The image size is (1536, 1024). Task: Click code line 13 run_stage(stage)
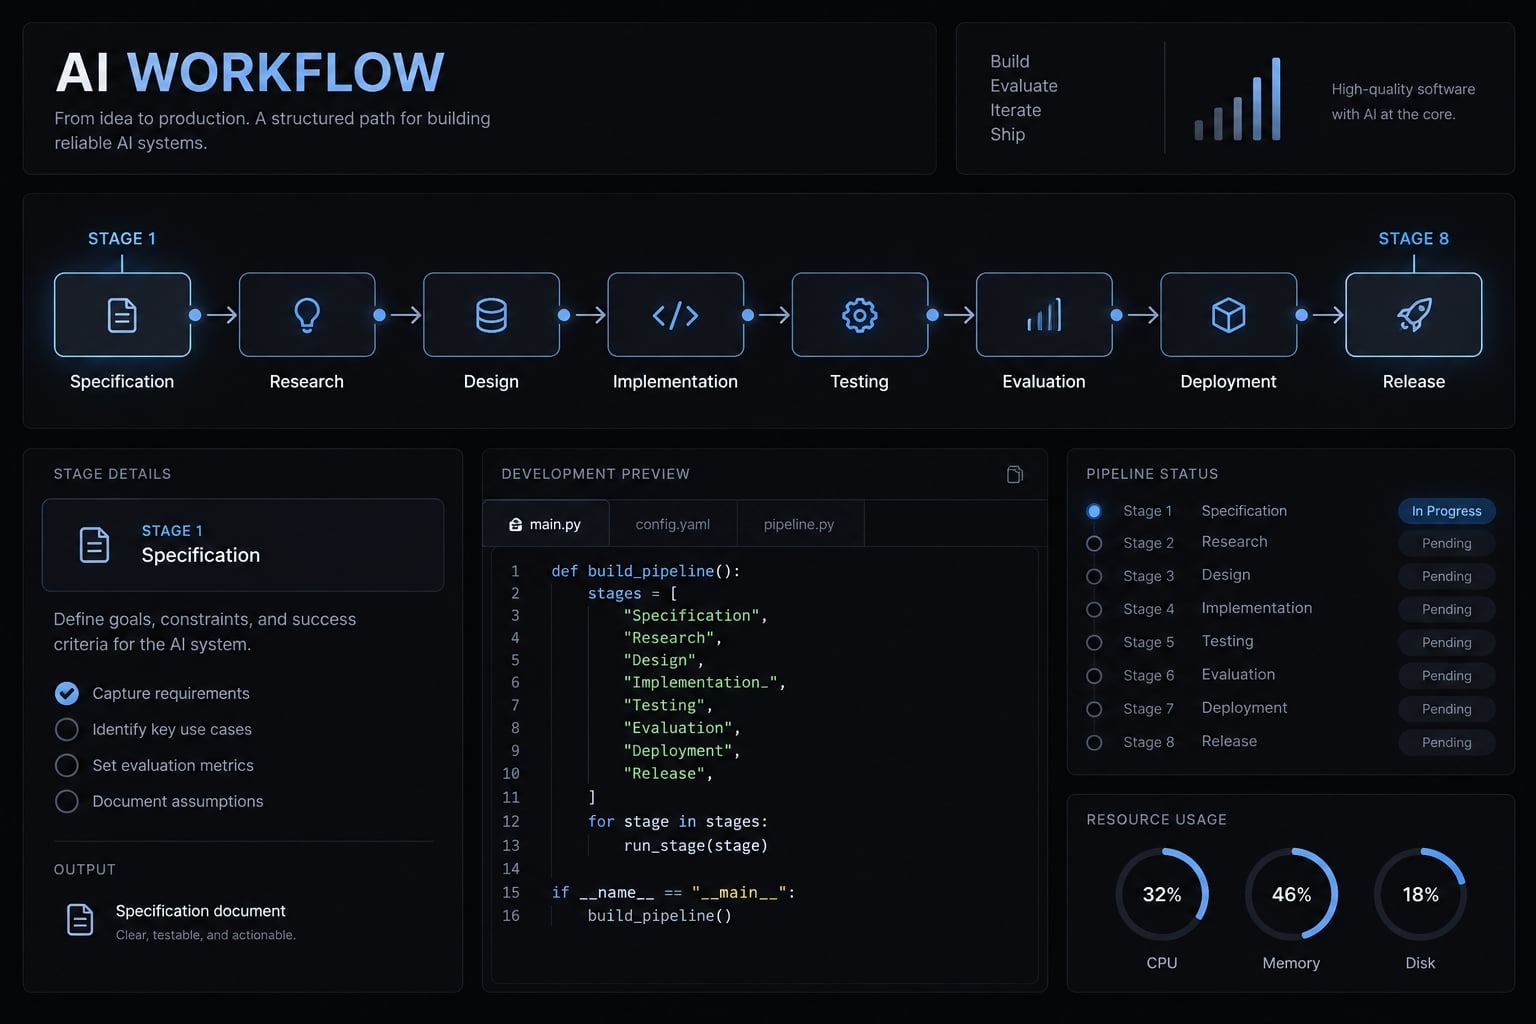click(696, 845)
